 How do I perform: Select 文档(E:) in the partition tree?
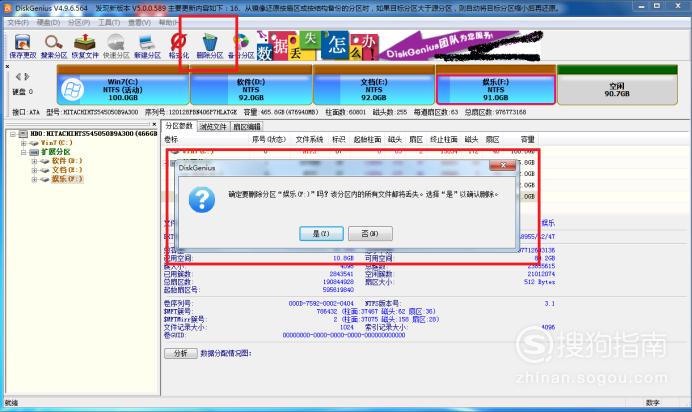pos(67,170)
